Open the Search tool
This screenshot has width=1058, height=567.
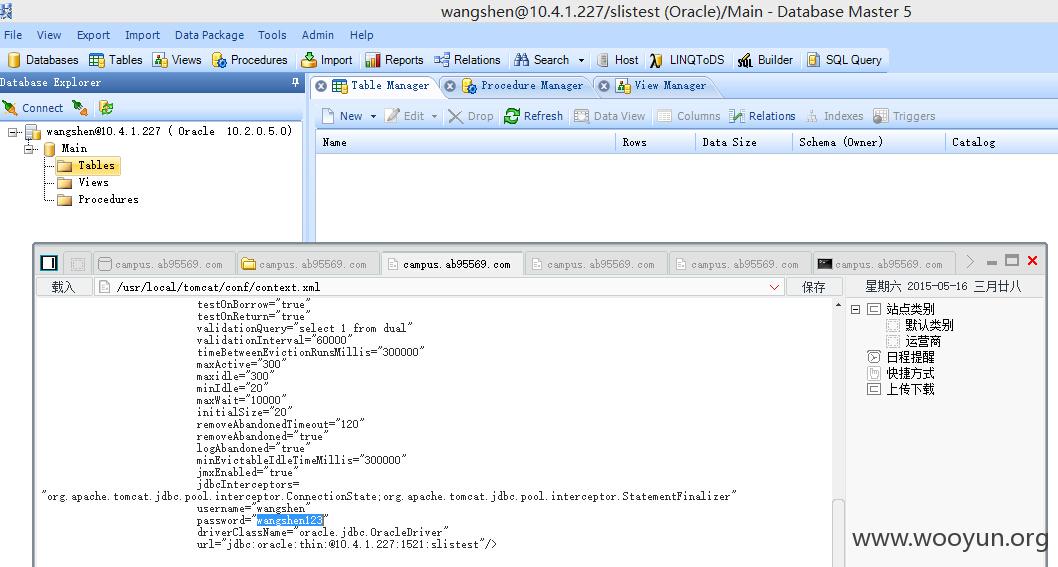(x=542, y=60)
